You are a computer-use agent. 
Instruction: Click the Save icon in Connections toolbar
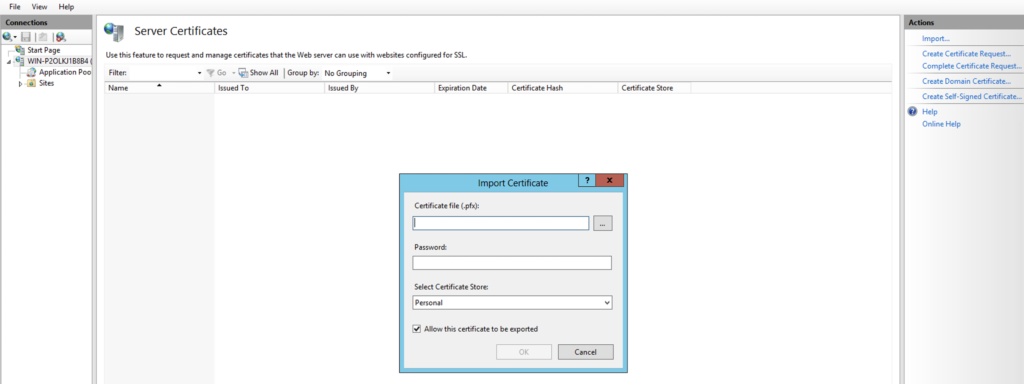[x=26, y=37]
